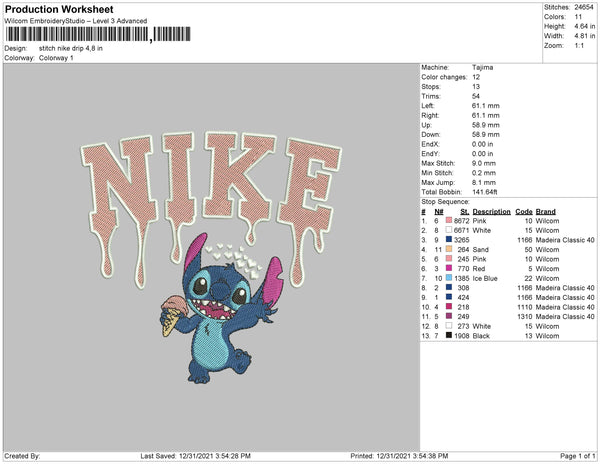
Task: Click the 'Page 1 of 1' footer text
Action: [577, 456]
